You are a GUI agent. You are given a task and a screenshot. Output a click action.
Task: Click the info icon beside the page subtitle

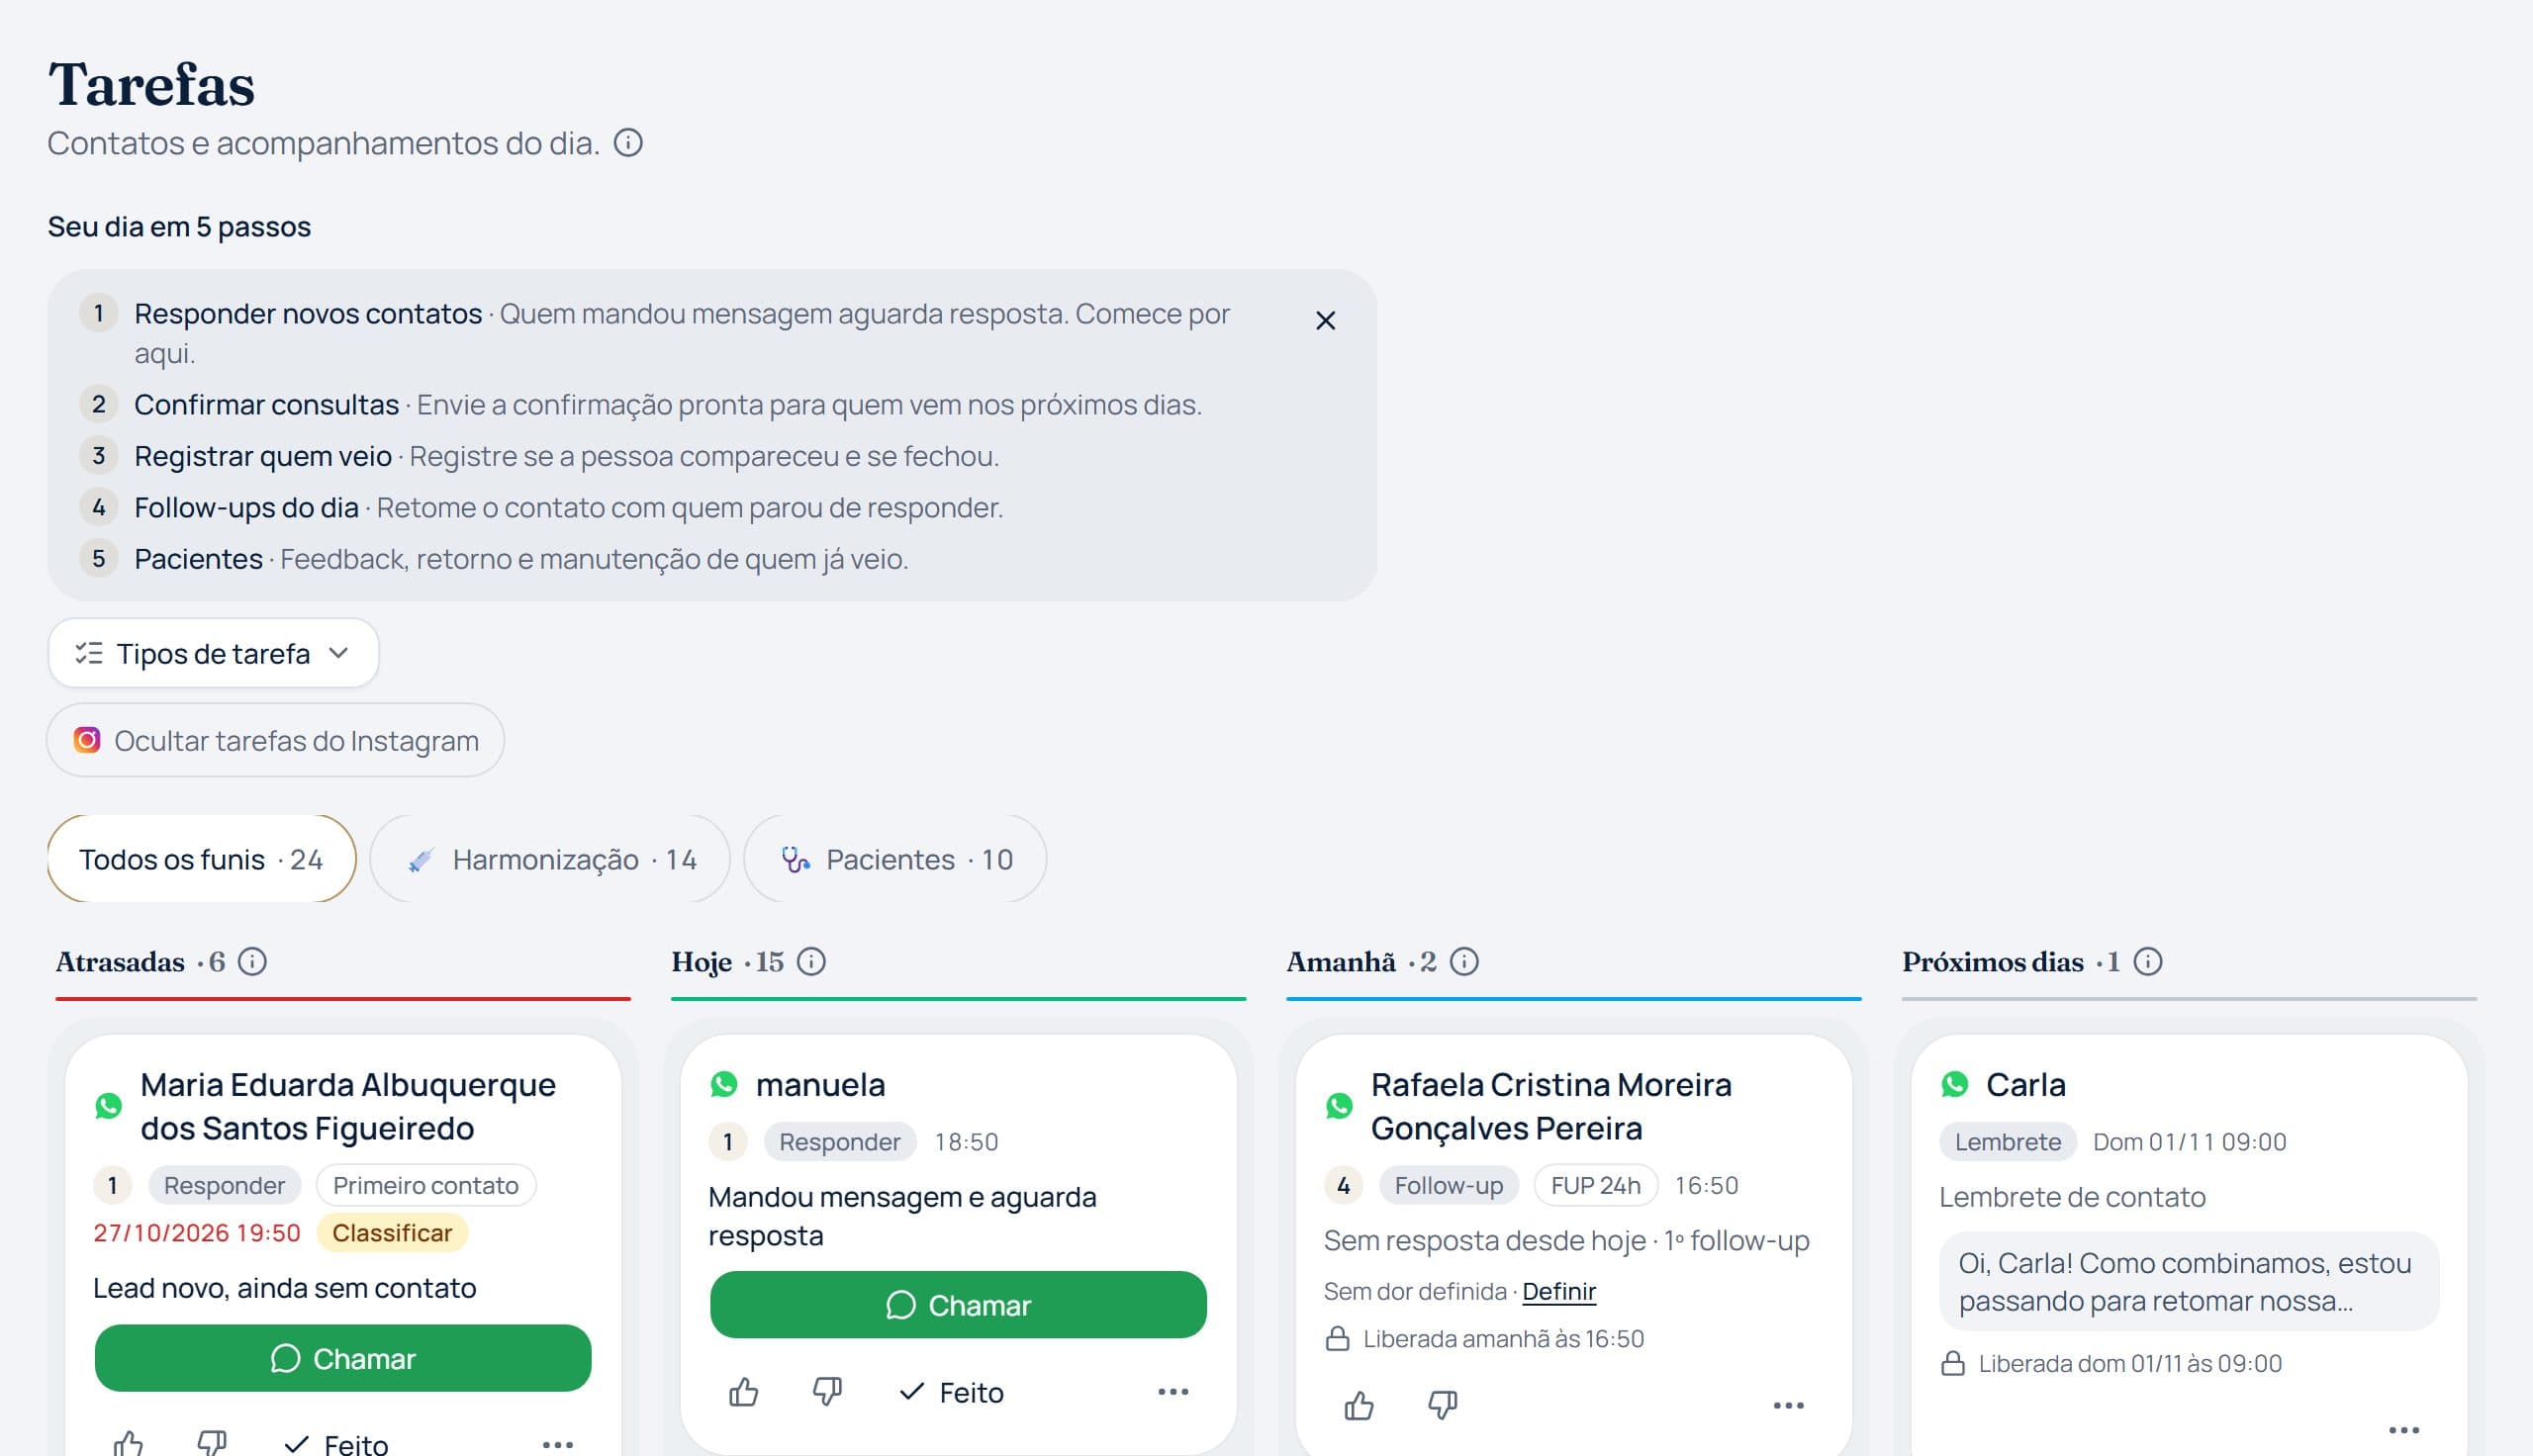pos(628,143)
